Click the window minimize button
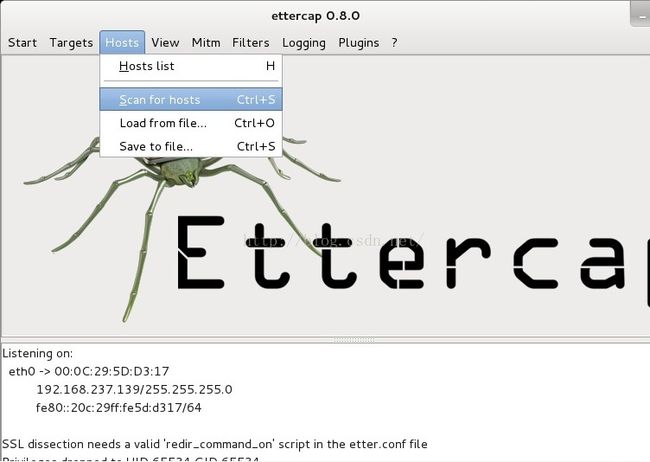The width and height of the screenshot is (650, 462). tap(641, 15)
